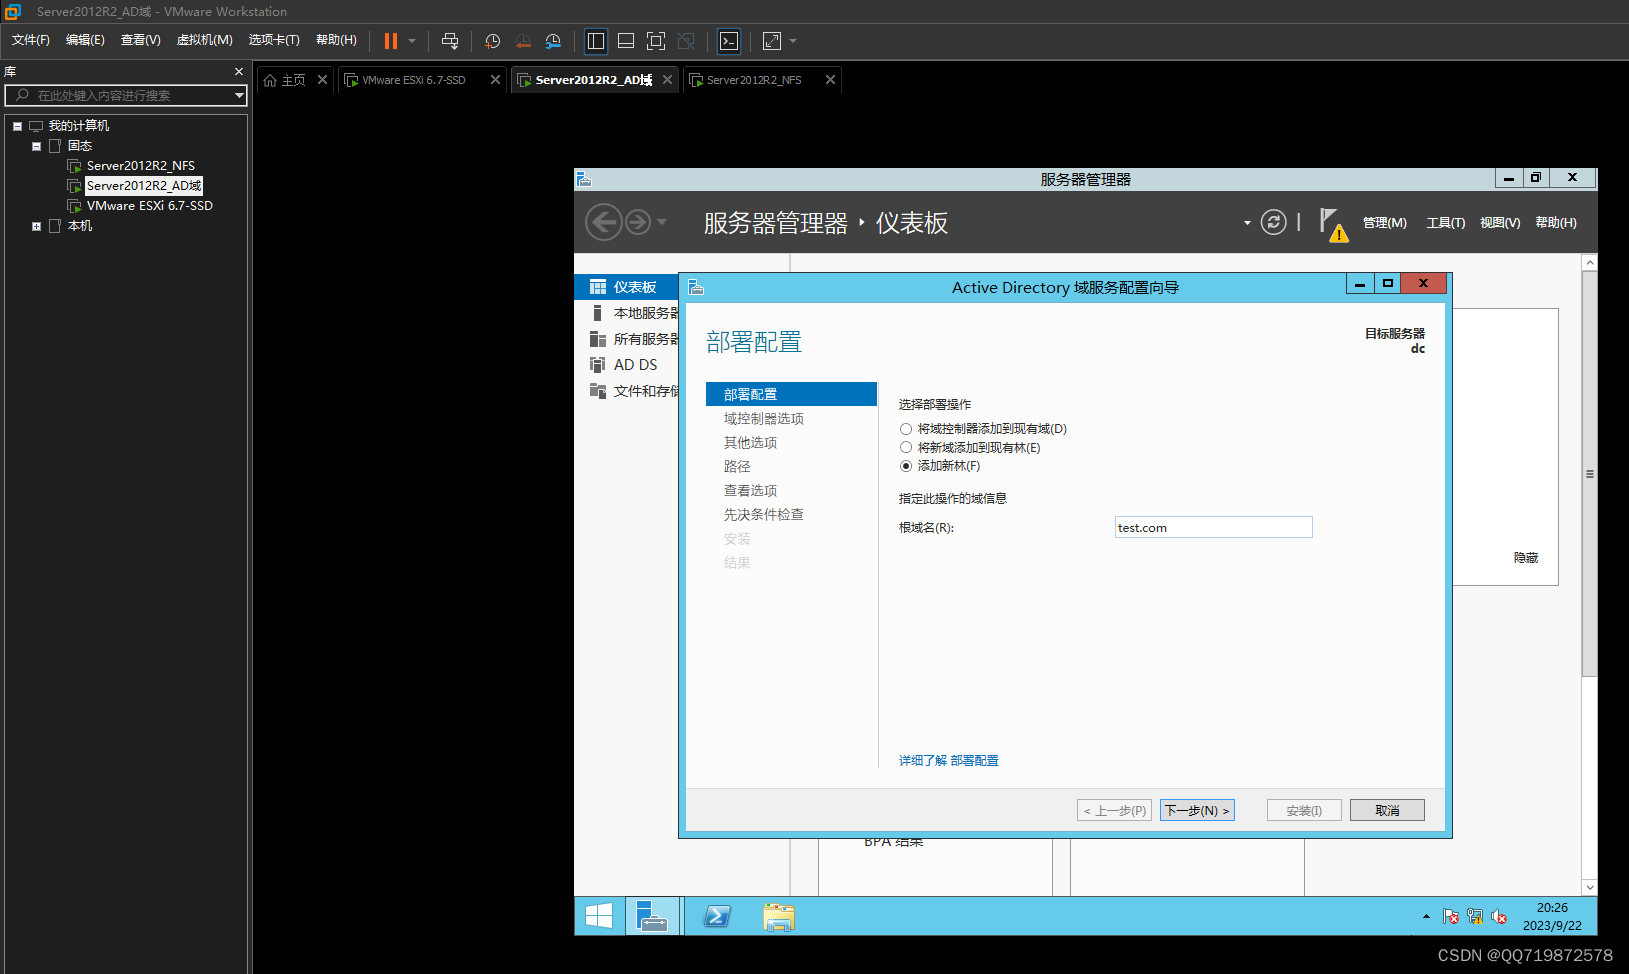This screenshot has width=1629, height=974.
Task: Open the navigation history dropdown in Server Manager
Action: [662, 222]
